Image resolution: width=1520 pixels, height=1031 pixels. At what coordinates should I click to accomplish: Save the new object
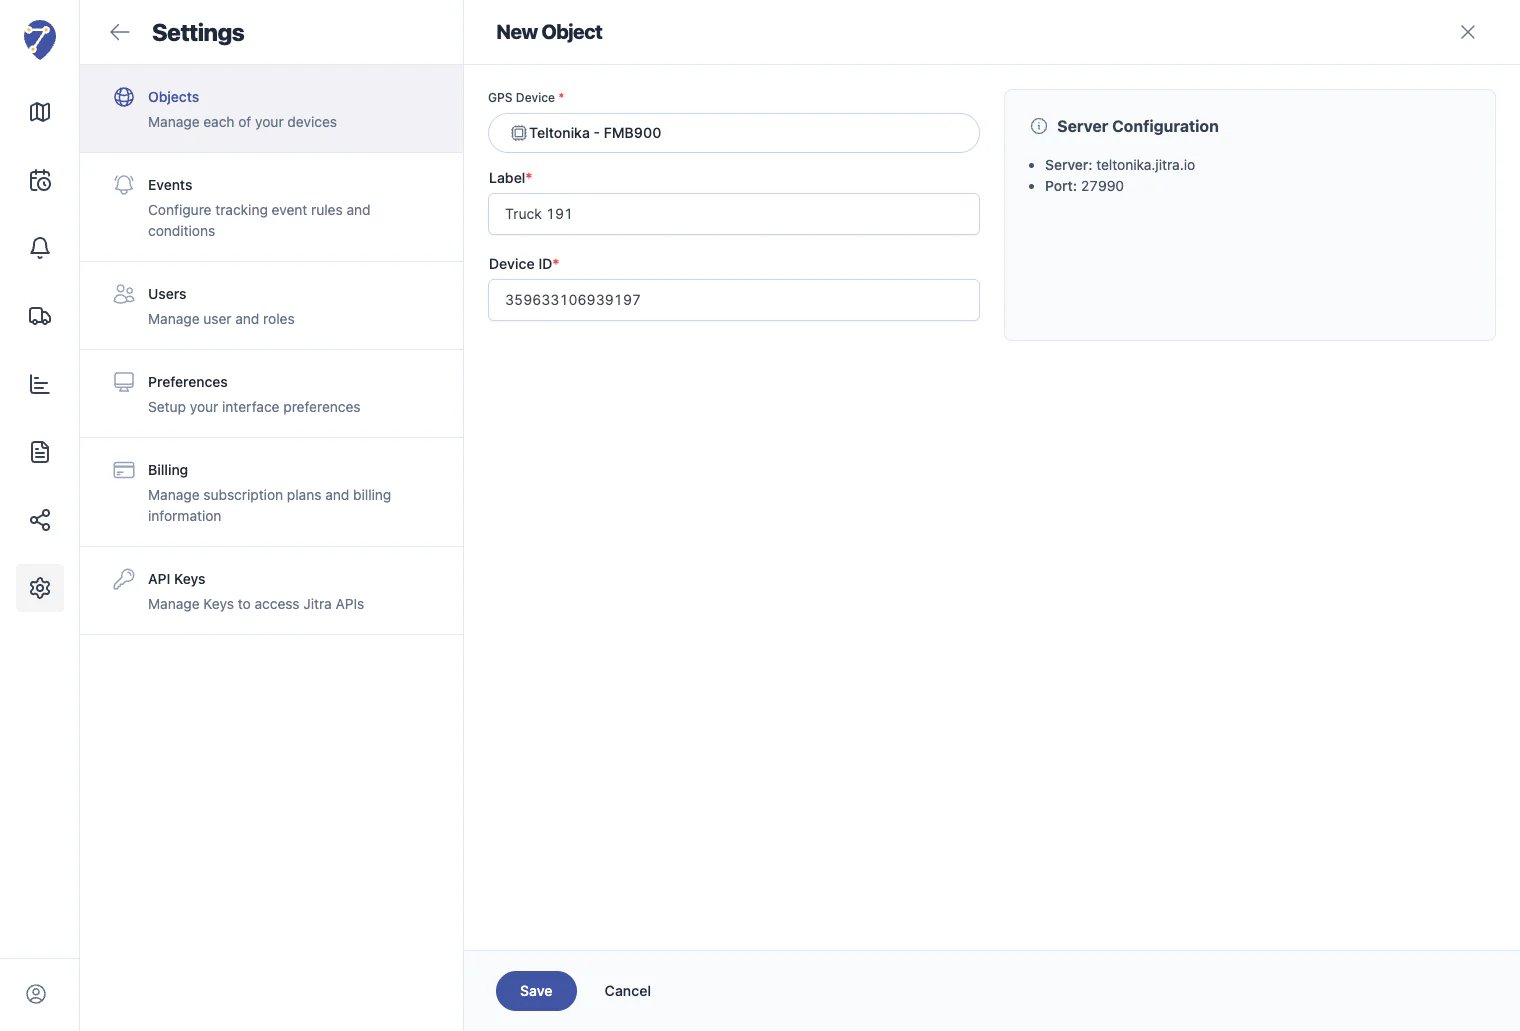(x=536, y=991)
